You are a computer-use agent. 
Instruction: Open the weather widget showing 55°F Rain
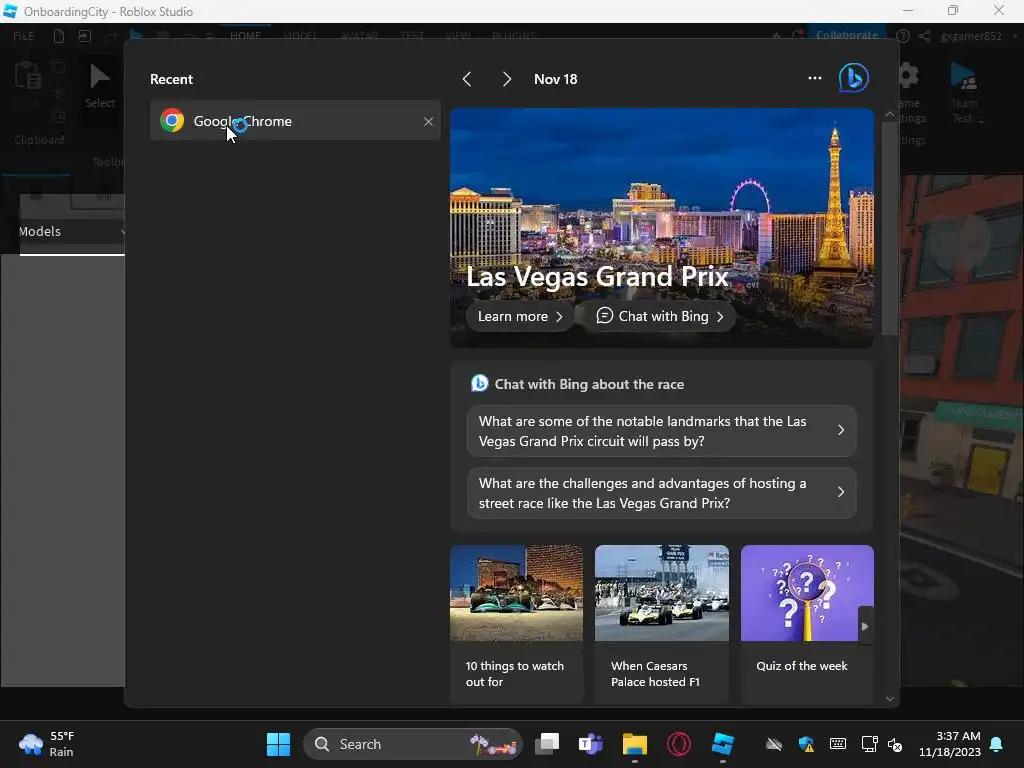47,744
